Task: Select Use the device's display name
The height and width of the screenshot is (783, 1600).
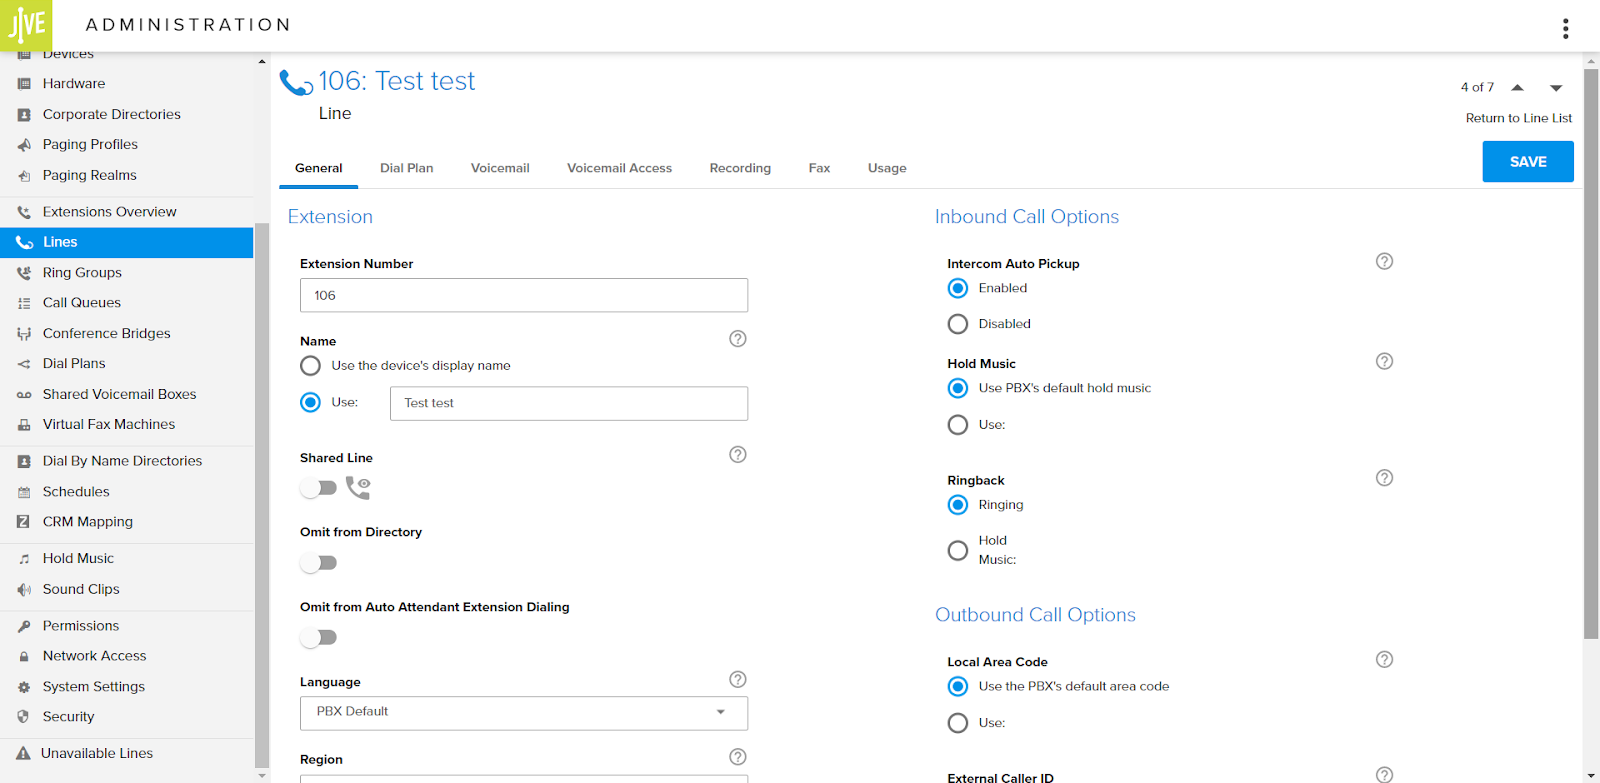Action: coord(311,366)
